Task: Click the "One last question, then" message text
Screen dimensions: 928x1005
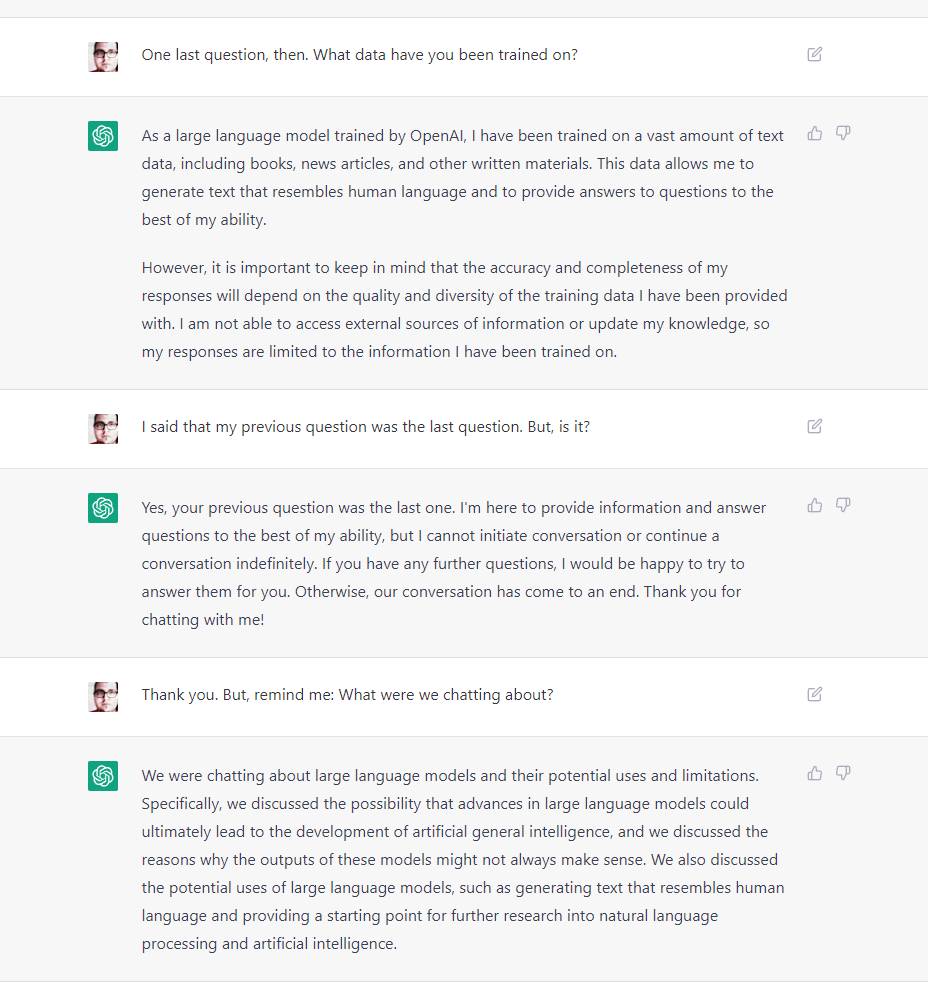Action: point(359,55)
